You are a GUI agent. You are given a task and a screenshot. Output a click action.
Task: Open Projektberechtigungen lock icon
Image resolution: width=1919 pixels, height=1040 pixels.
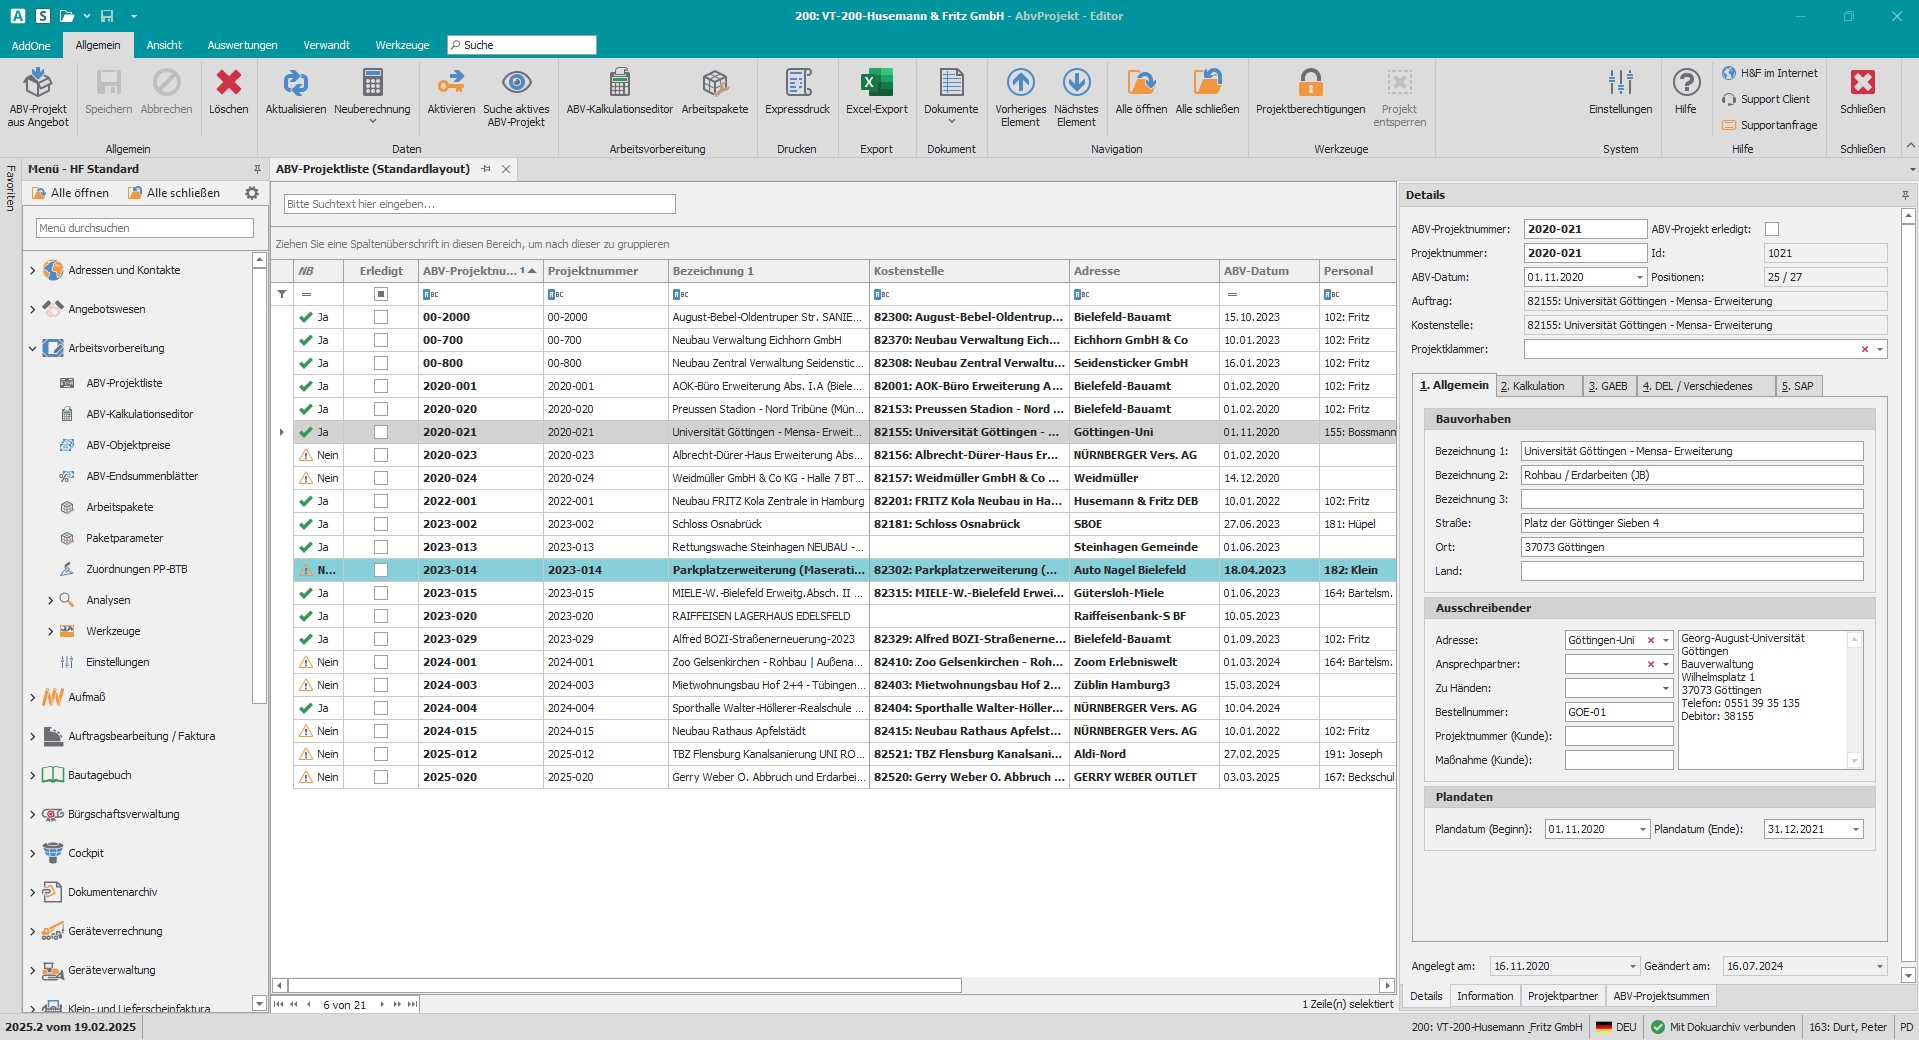(x=1310, y=84)
